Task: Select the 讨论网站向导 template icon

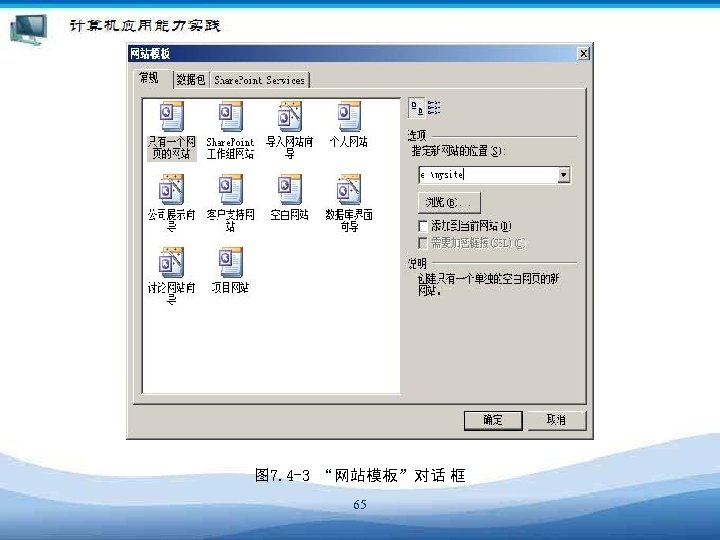Action: (172, 262)
